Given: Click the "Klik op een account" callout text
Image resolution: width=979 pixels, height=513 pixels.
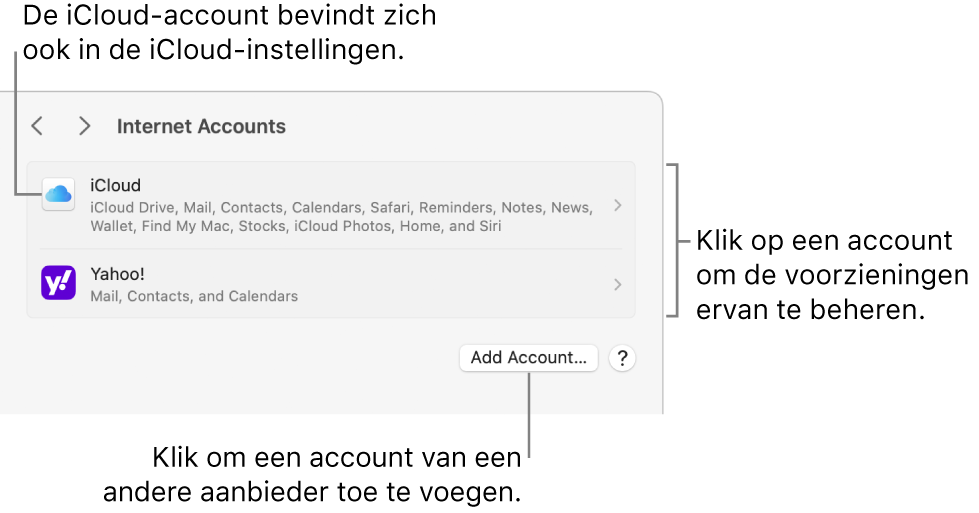Looking at the screenshot, I should pos(823,241).
